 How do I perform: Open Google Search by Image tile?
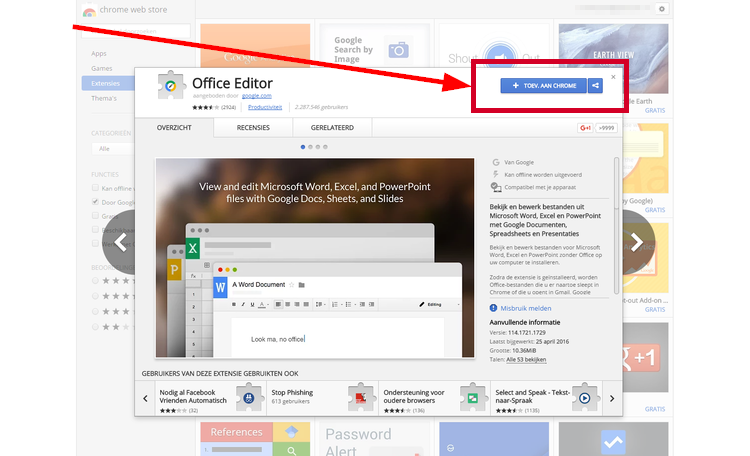[x=375, y=46]
